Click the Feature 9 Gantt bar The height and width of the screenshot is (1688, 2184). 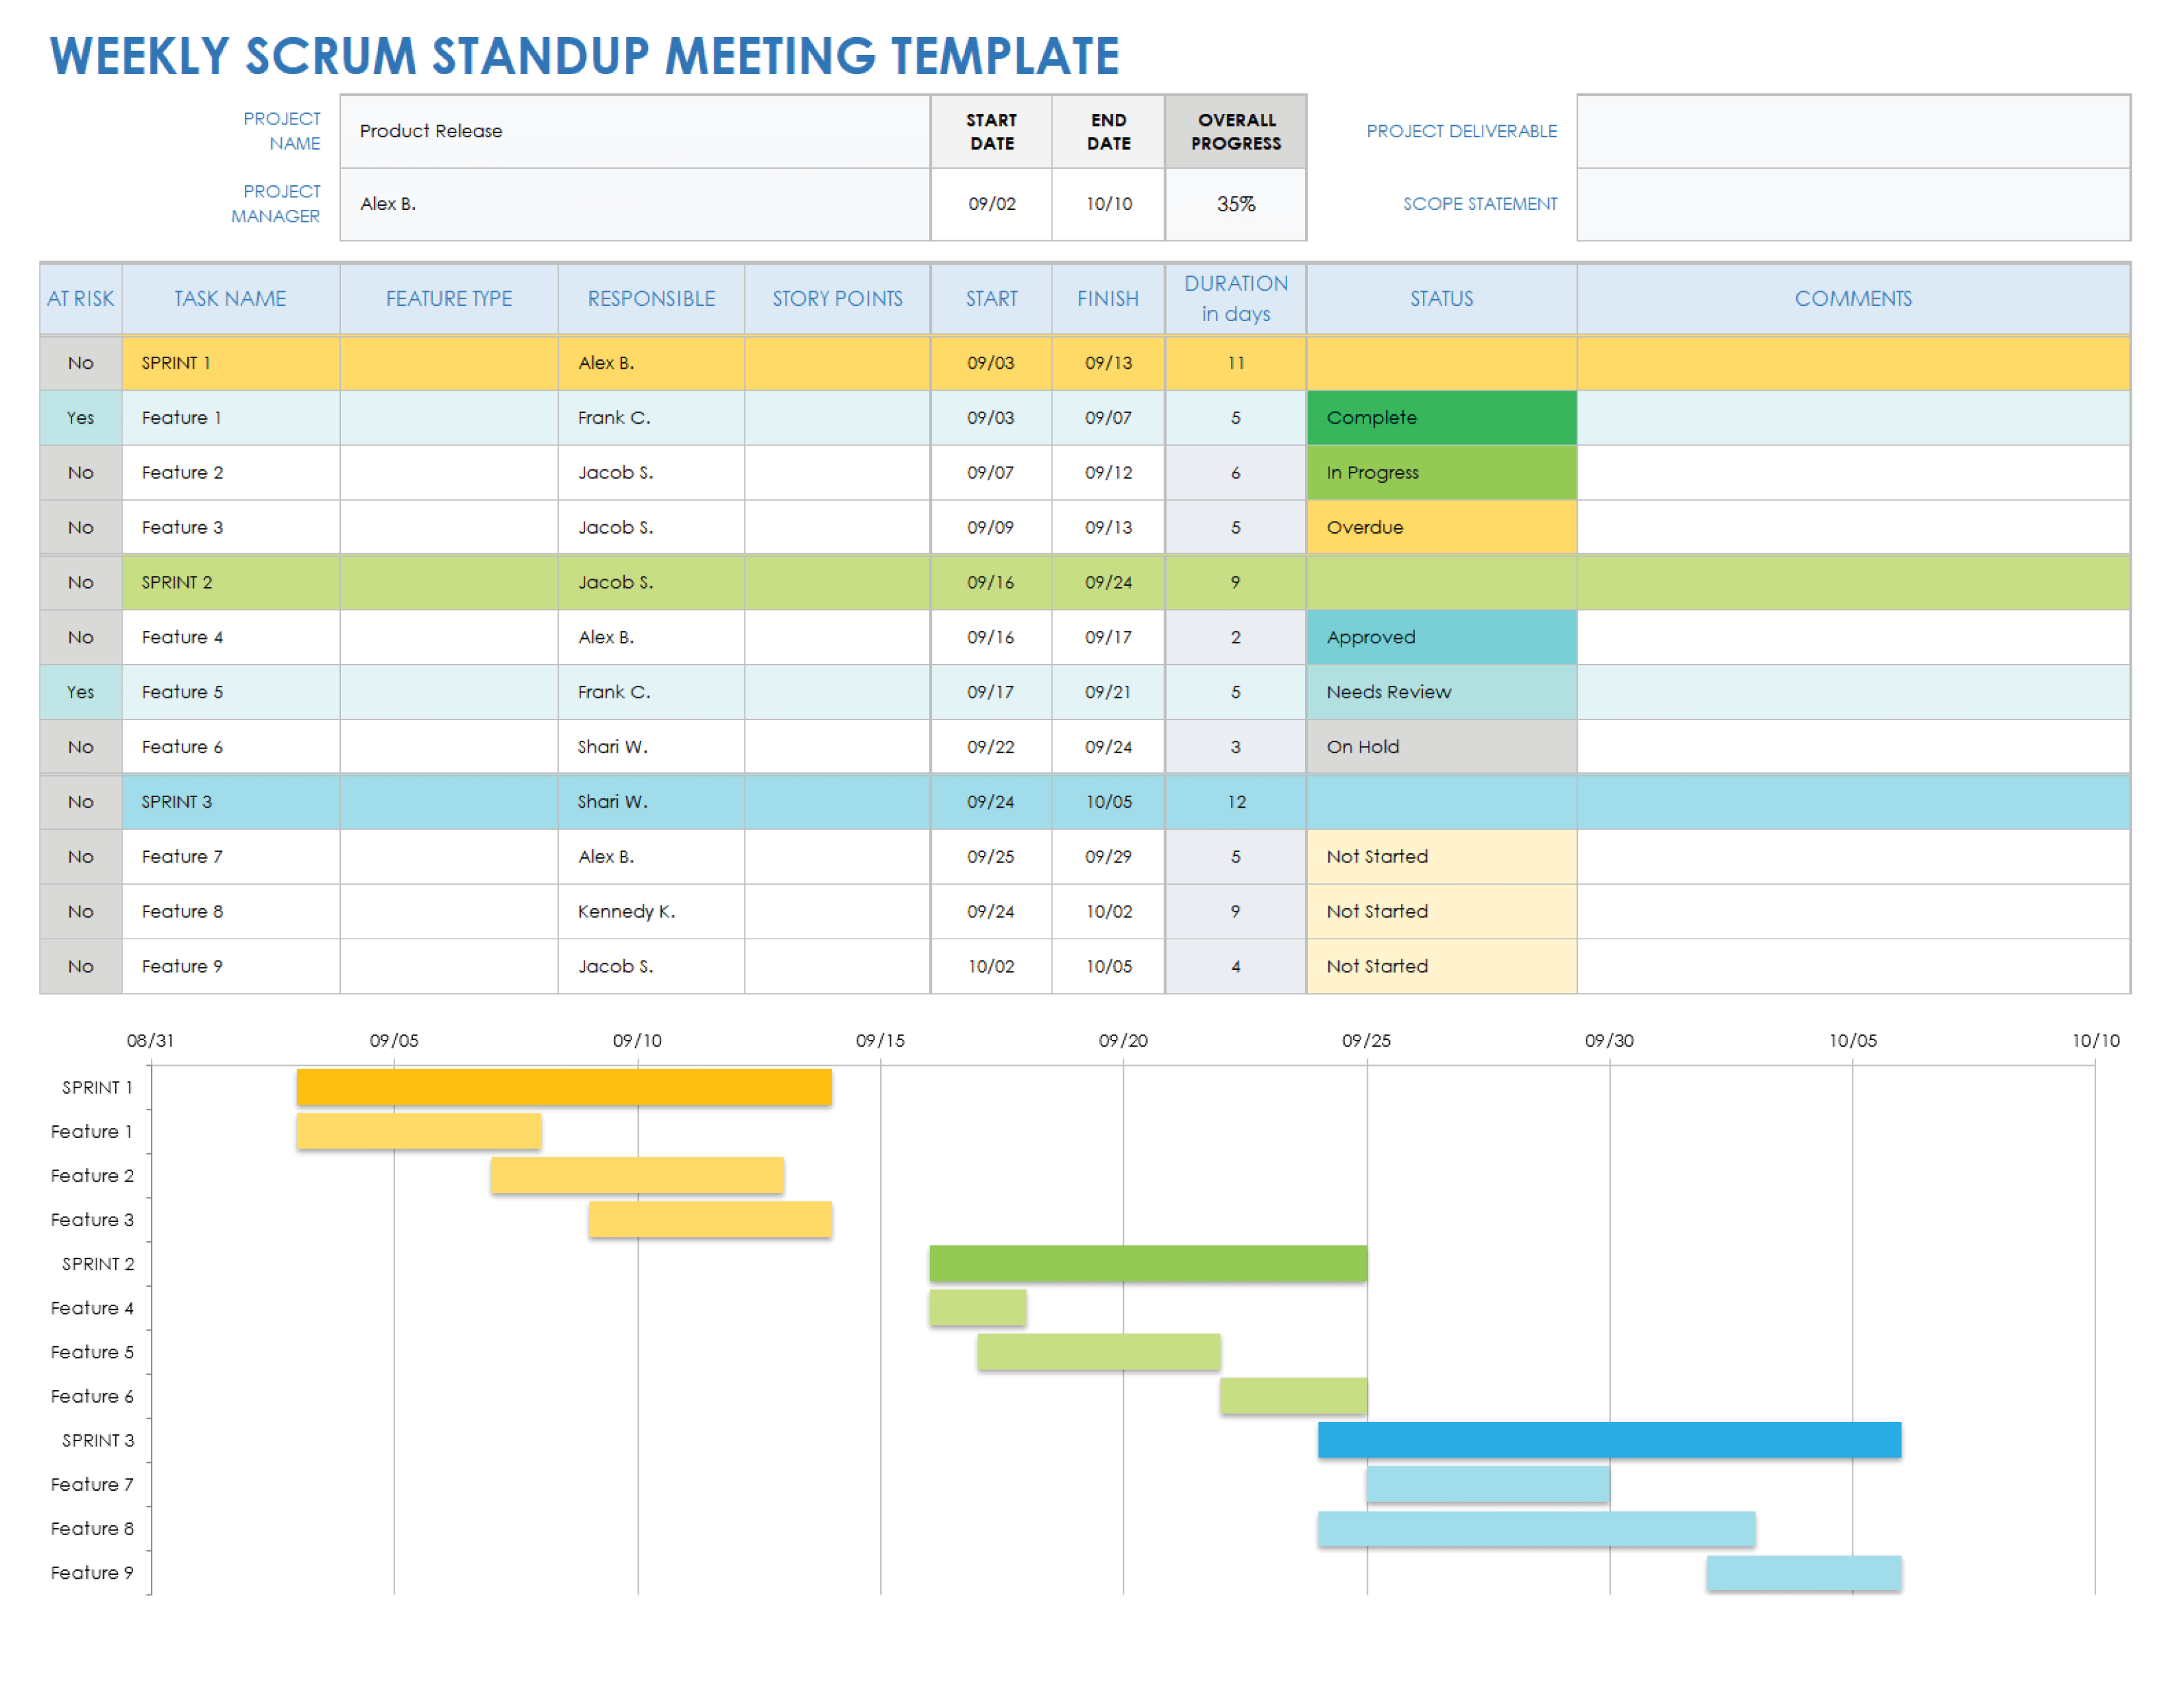pyautogui.click(x=1804, y=1573)
